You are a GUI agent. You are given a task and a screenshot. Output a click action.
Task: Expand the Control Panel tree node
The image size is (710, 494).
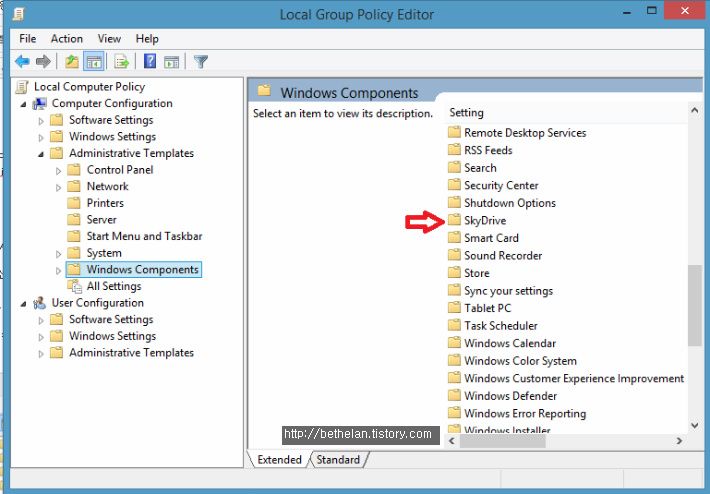click(58, 171)
